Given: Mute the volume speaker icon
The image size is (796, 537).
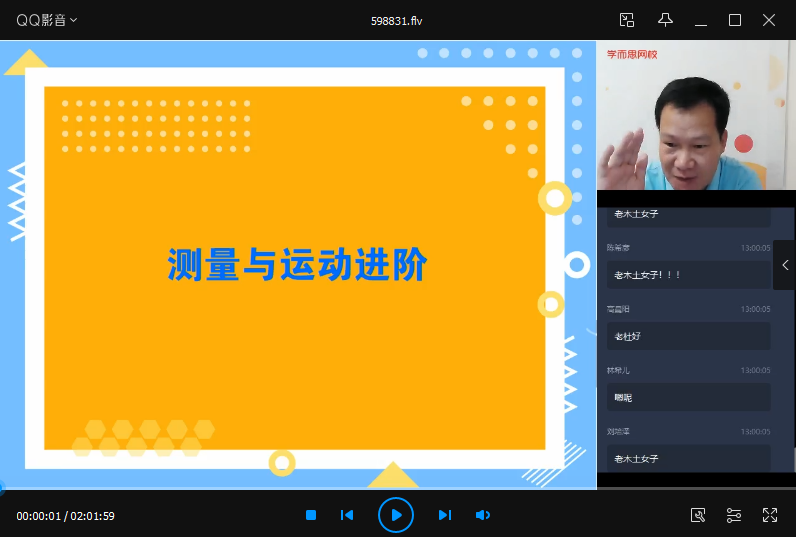Looking at the screenshot, I should [482, 515].
